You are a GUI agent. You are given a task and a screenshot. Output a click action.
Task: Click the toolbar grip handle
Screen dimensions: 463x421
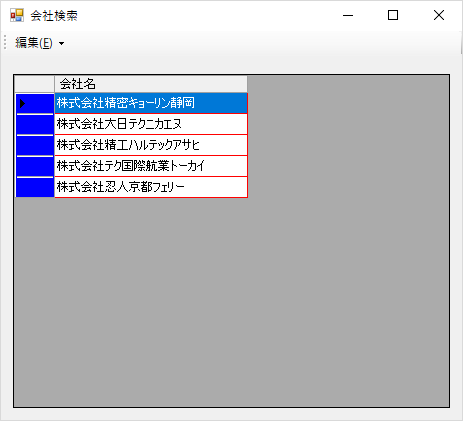click(x=5, y=43)
